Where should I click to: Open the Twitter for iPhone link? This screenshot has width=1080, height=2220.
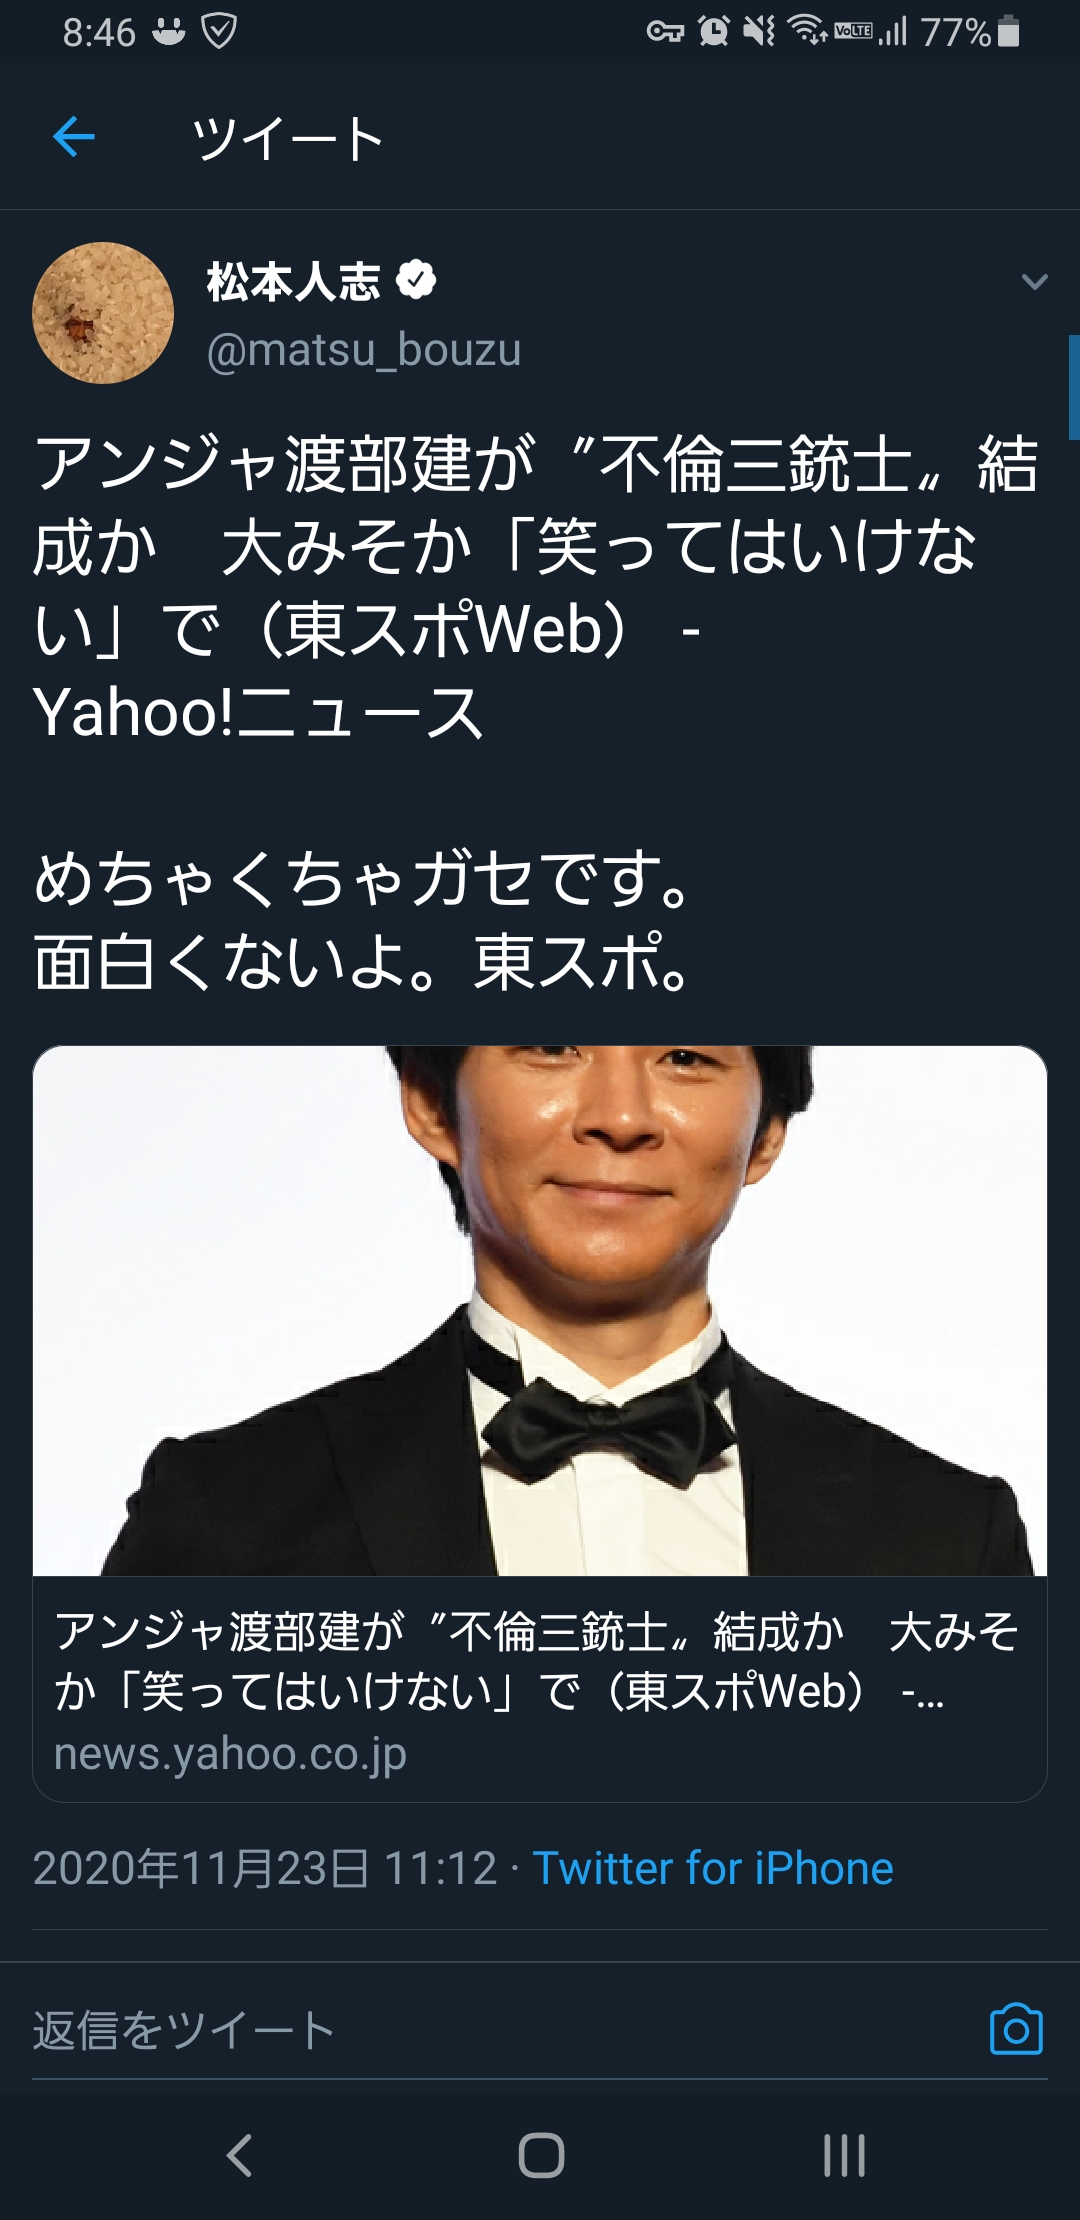click(713, 1868)
